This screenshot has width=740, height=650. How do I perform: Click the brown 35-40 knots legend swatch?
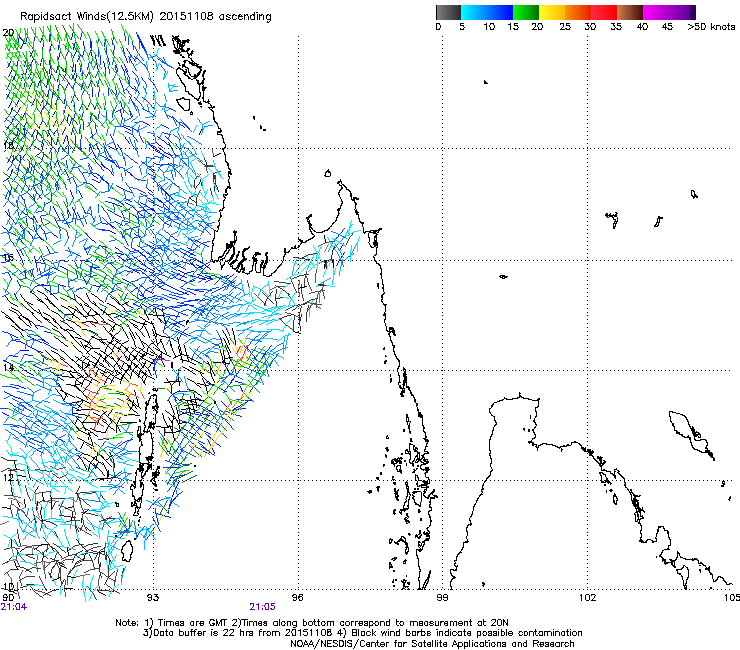click(x=630, y=12)
